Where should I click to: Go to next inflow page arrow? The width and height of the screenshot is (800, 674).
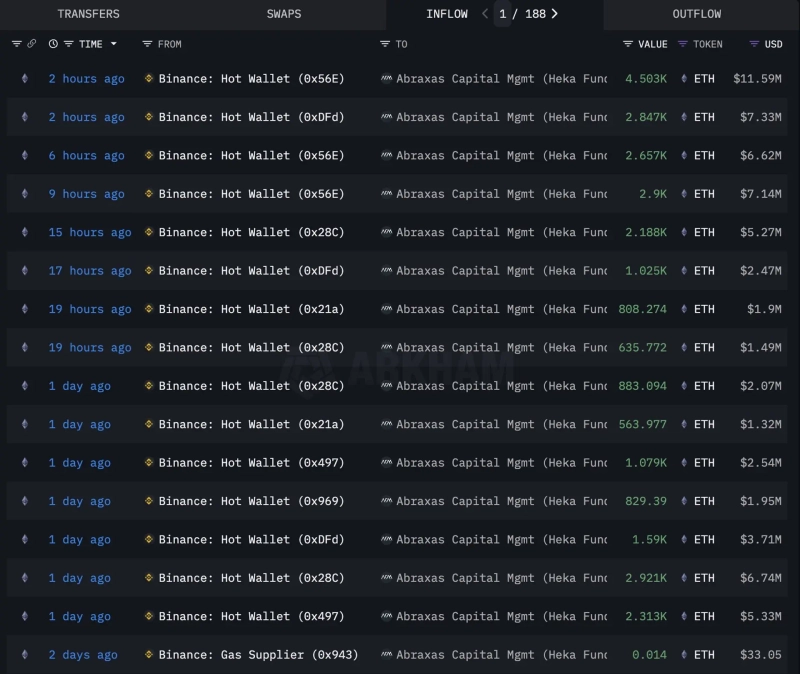[555, 14]
